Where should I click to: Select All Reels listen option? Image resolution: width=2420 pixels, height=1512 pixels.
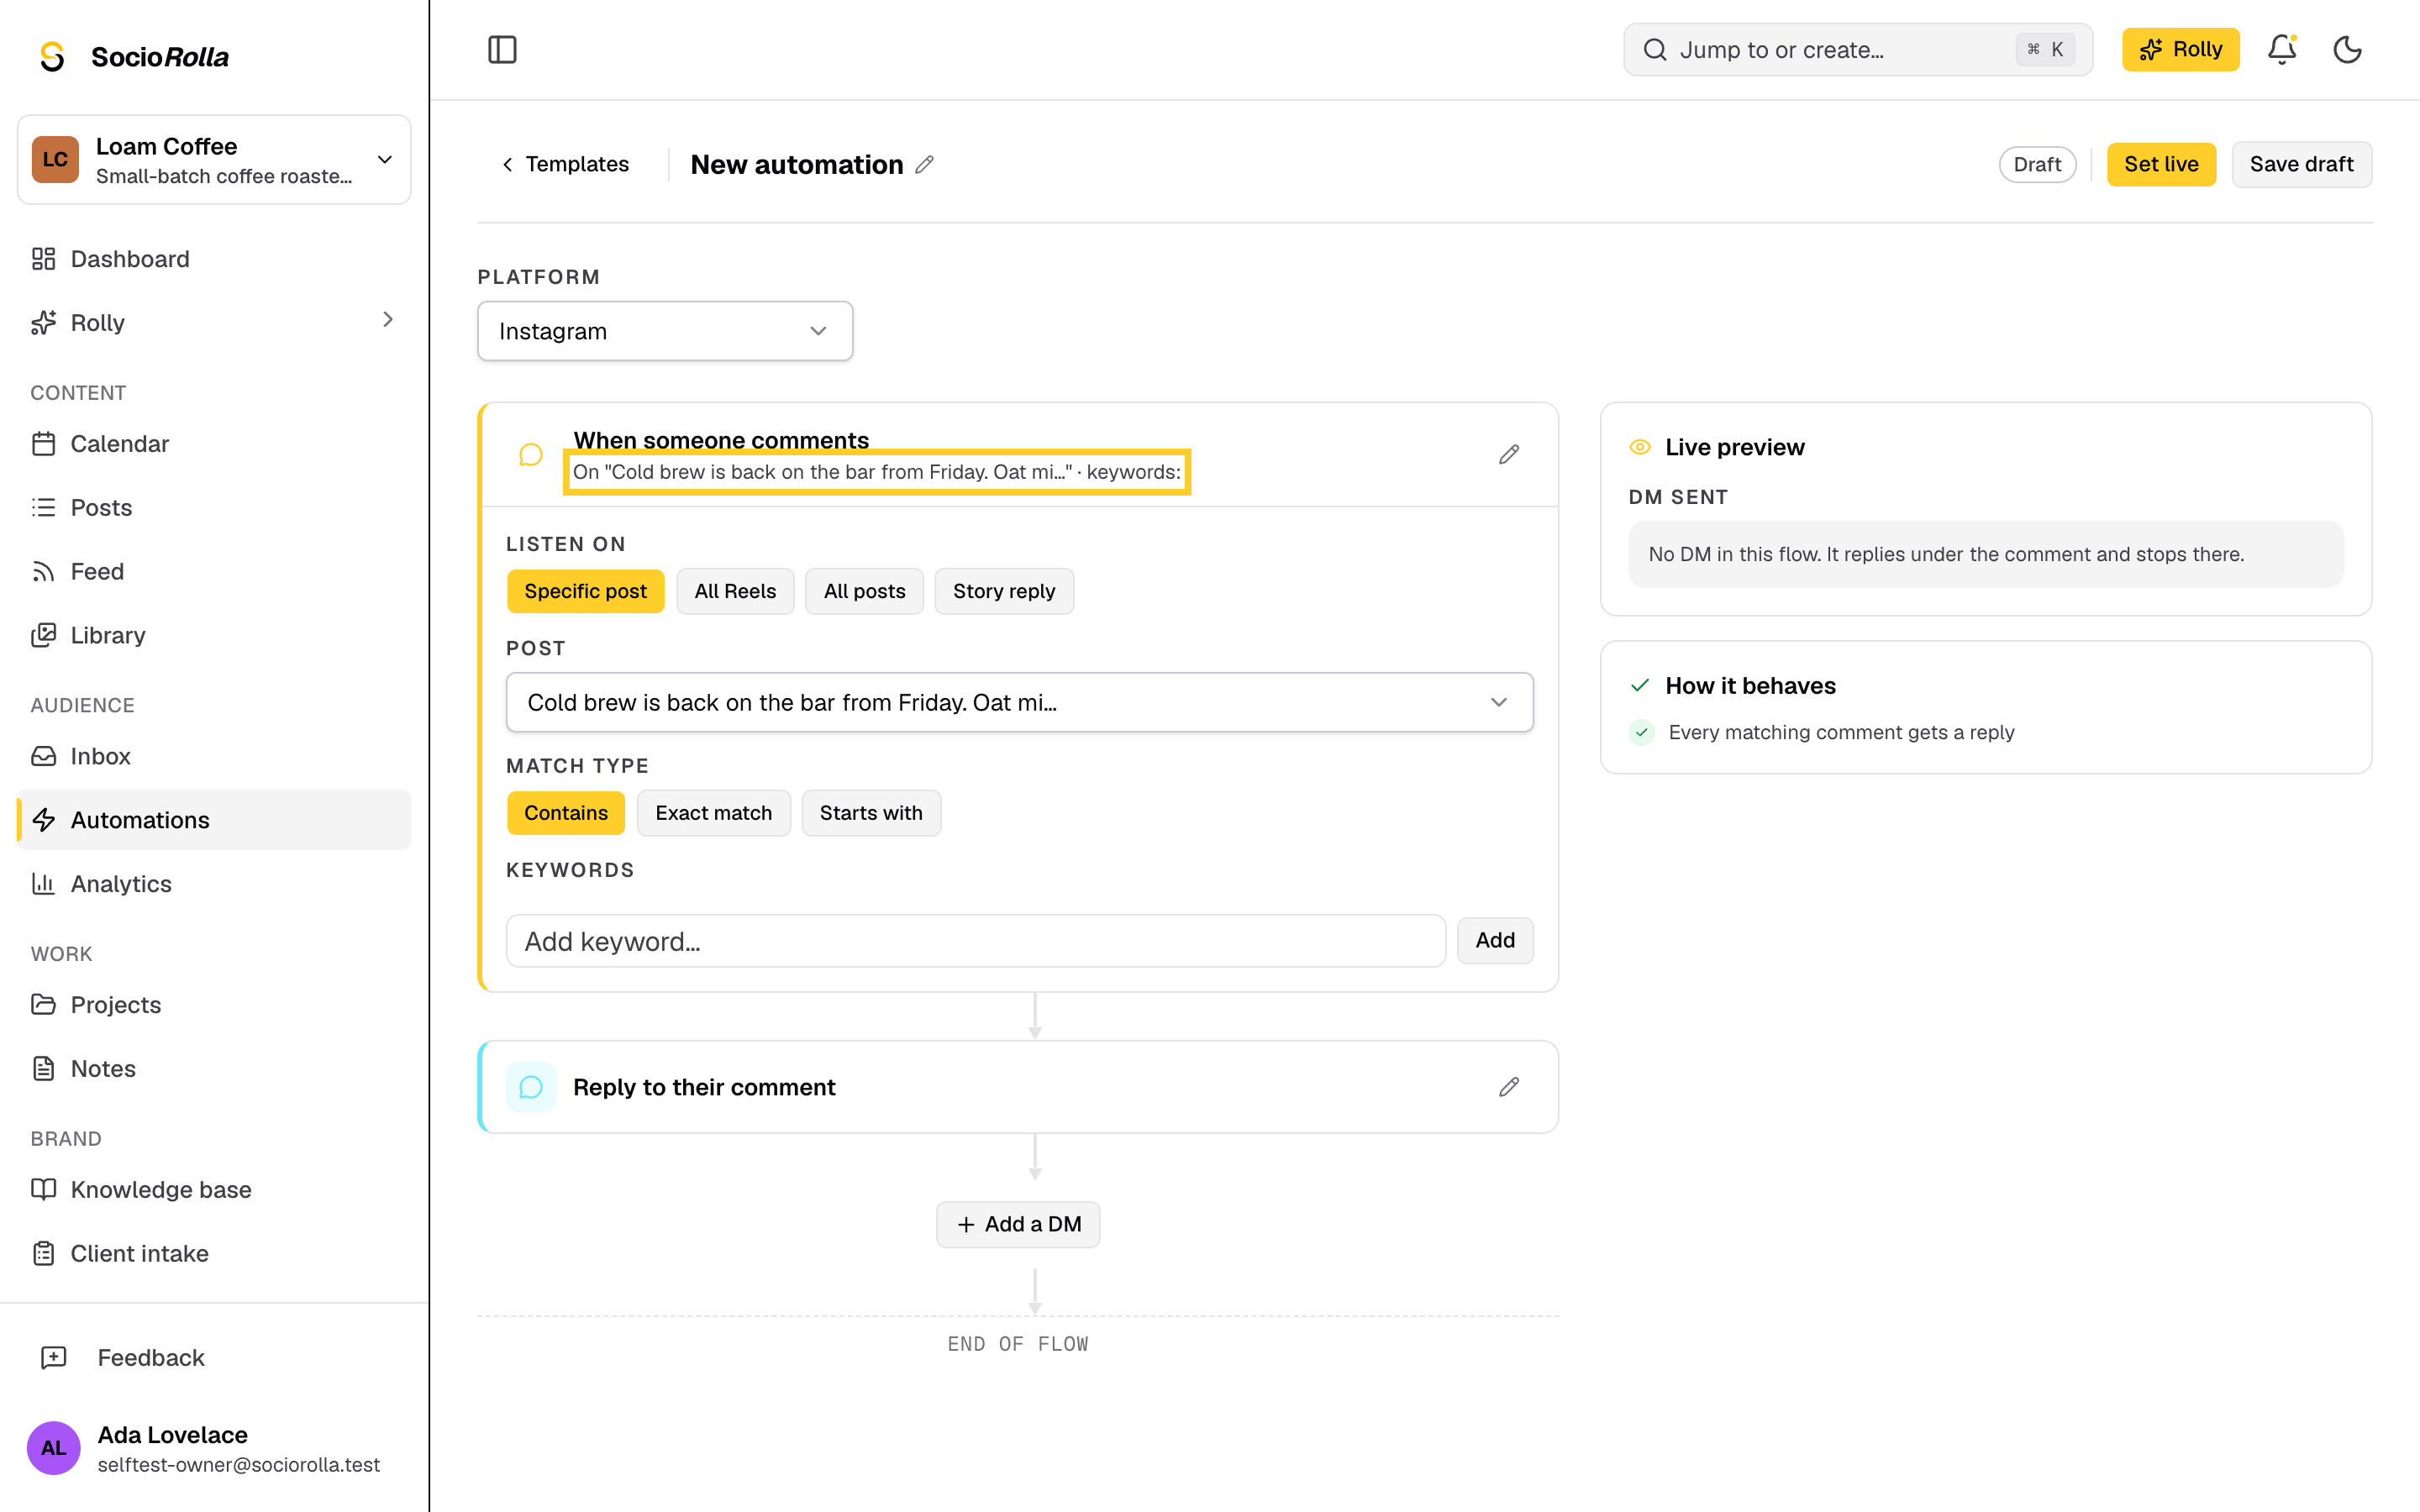735,591
